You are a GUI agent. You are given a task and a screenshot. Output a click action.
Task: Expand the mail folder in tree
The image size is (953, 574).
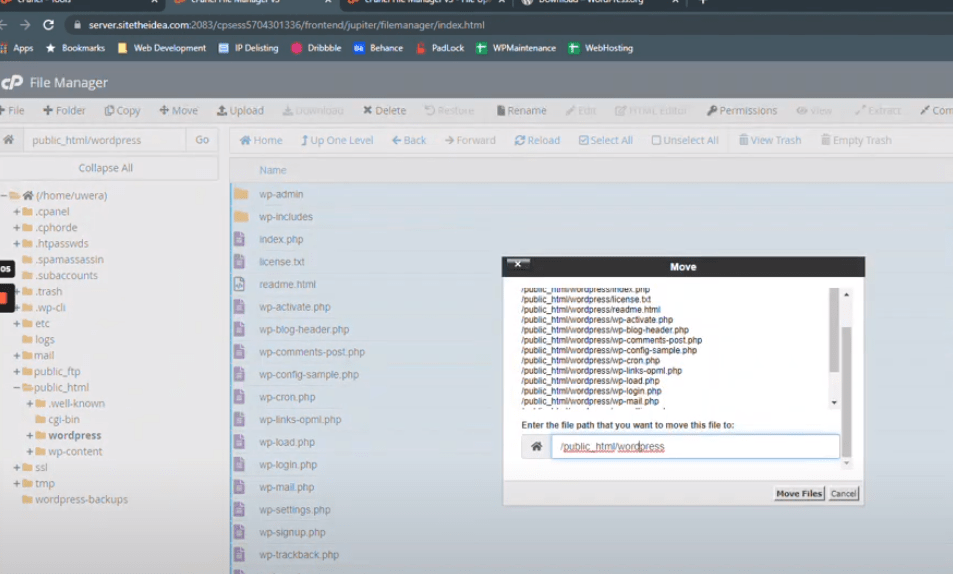(x=17, y=355)
